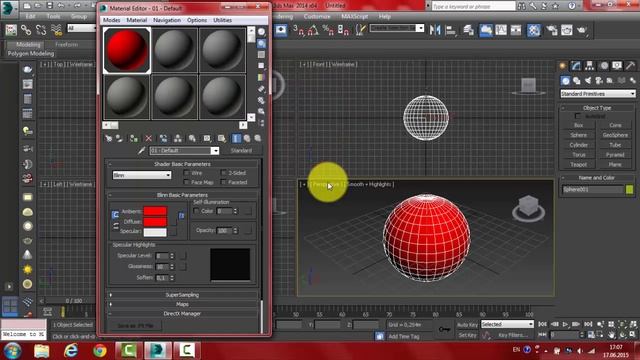Open the Selected key filter dropdown
The width and height of the screenshot is (640, 360).
507,324
